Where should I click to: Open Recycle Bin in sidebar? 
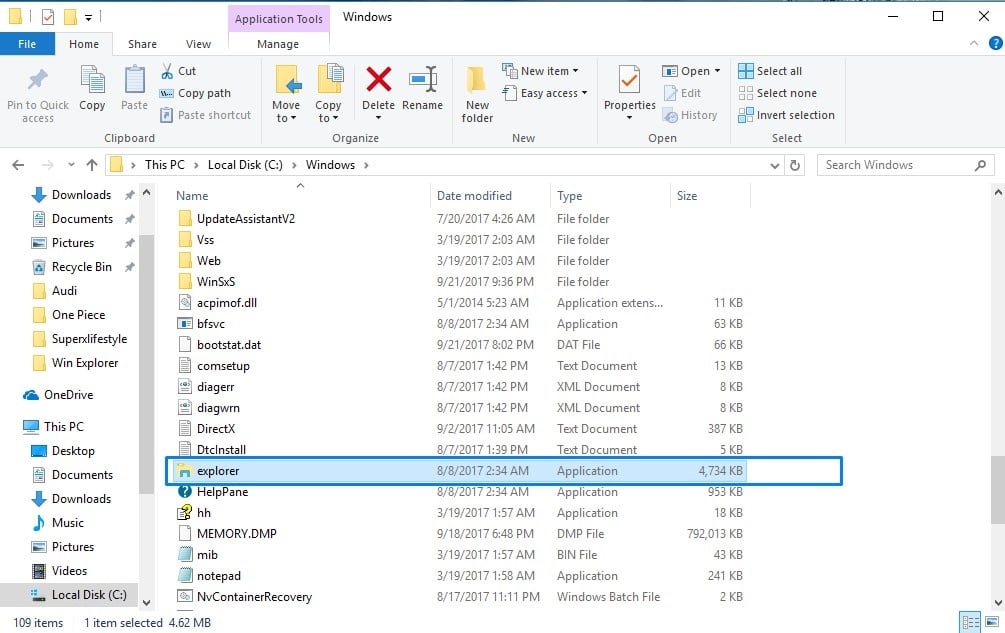(81, 267)
